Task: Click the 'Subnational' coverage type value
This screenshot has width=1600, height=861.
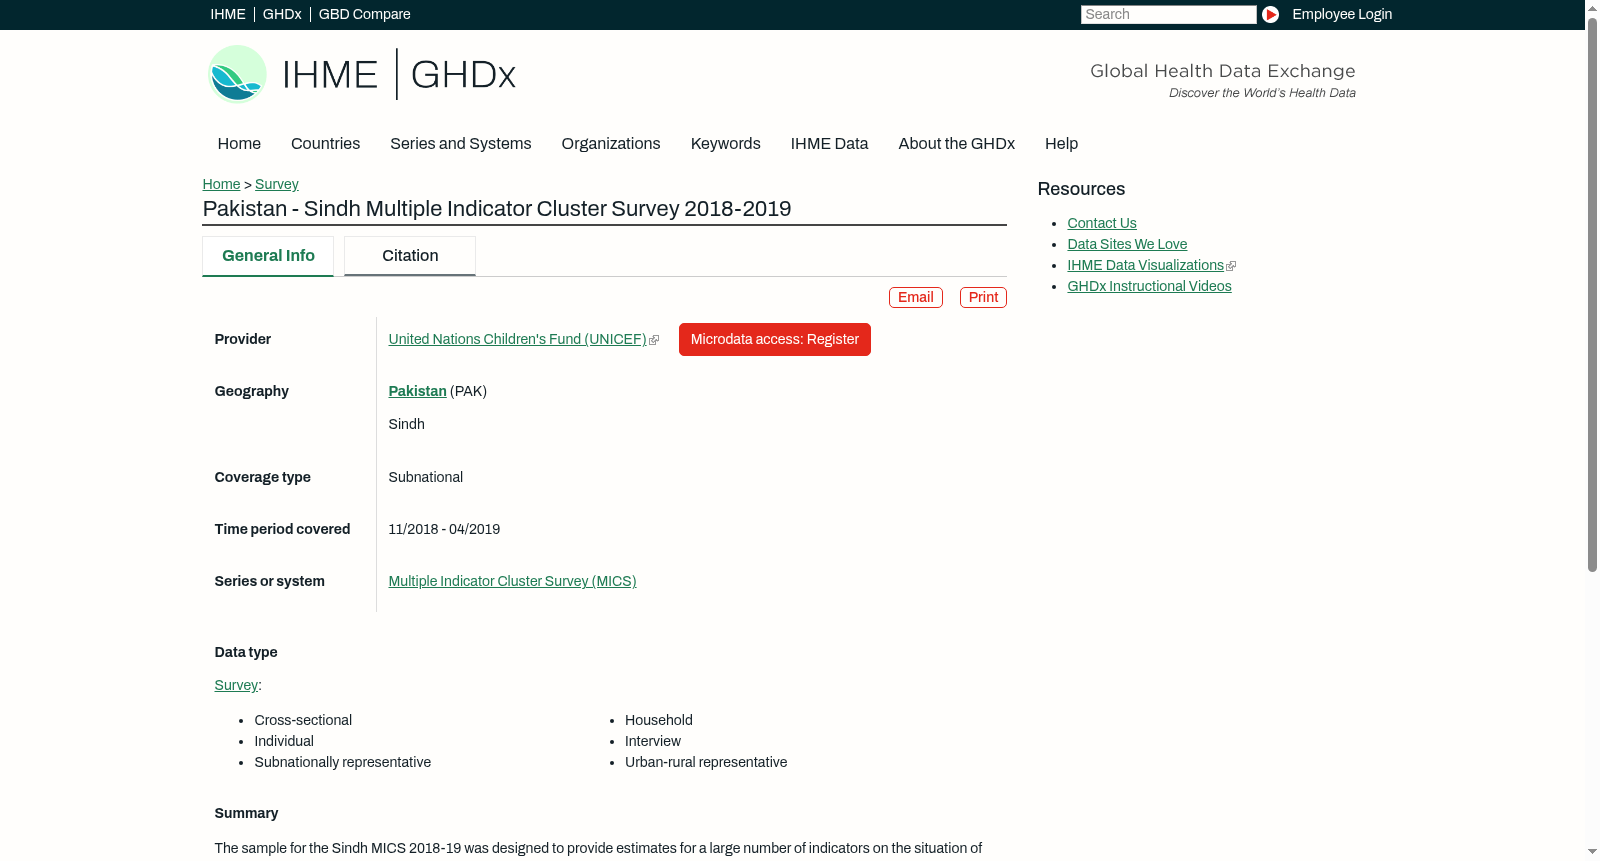Action: (426, 477)
